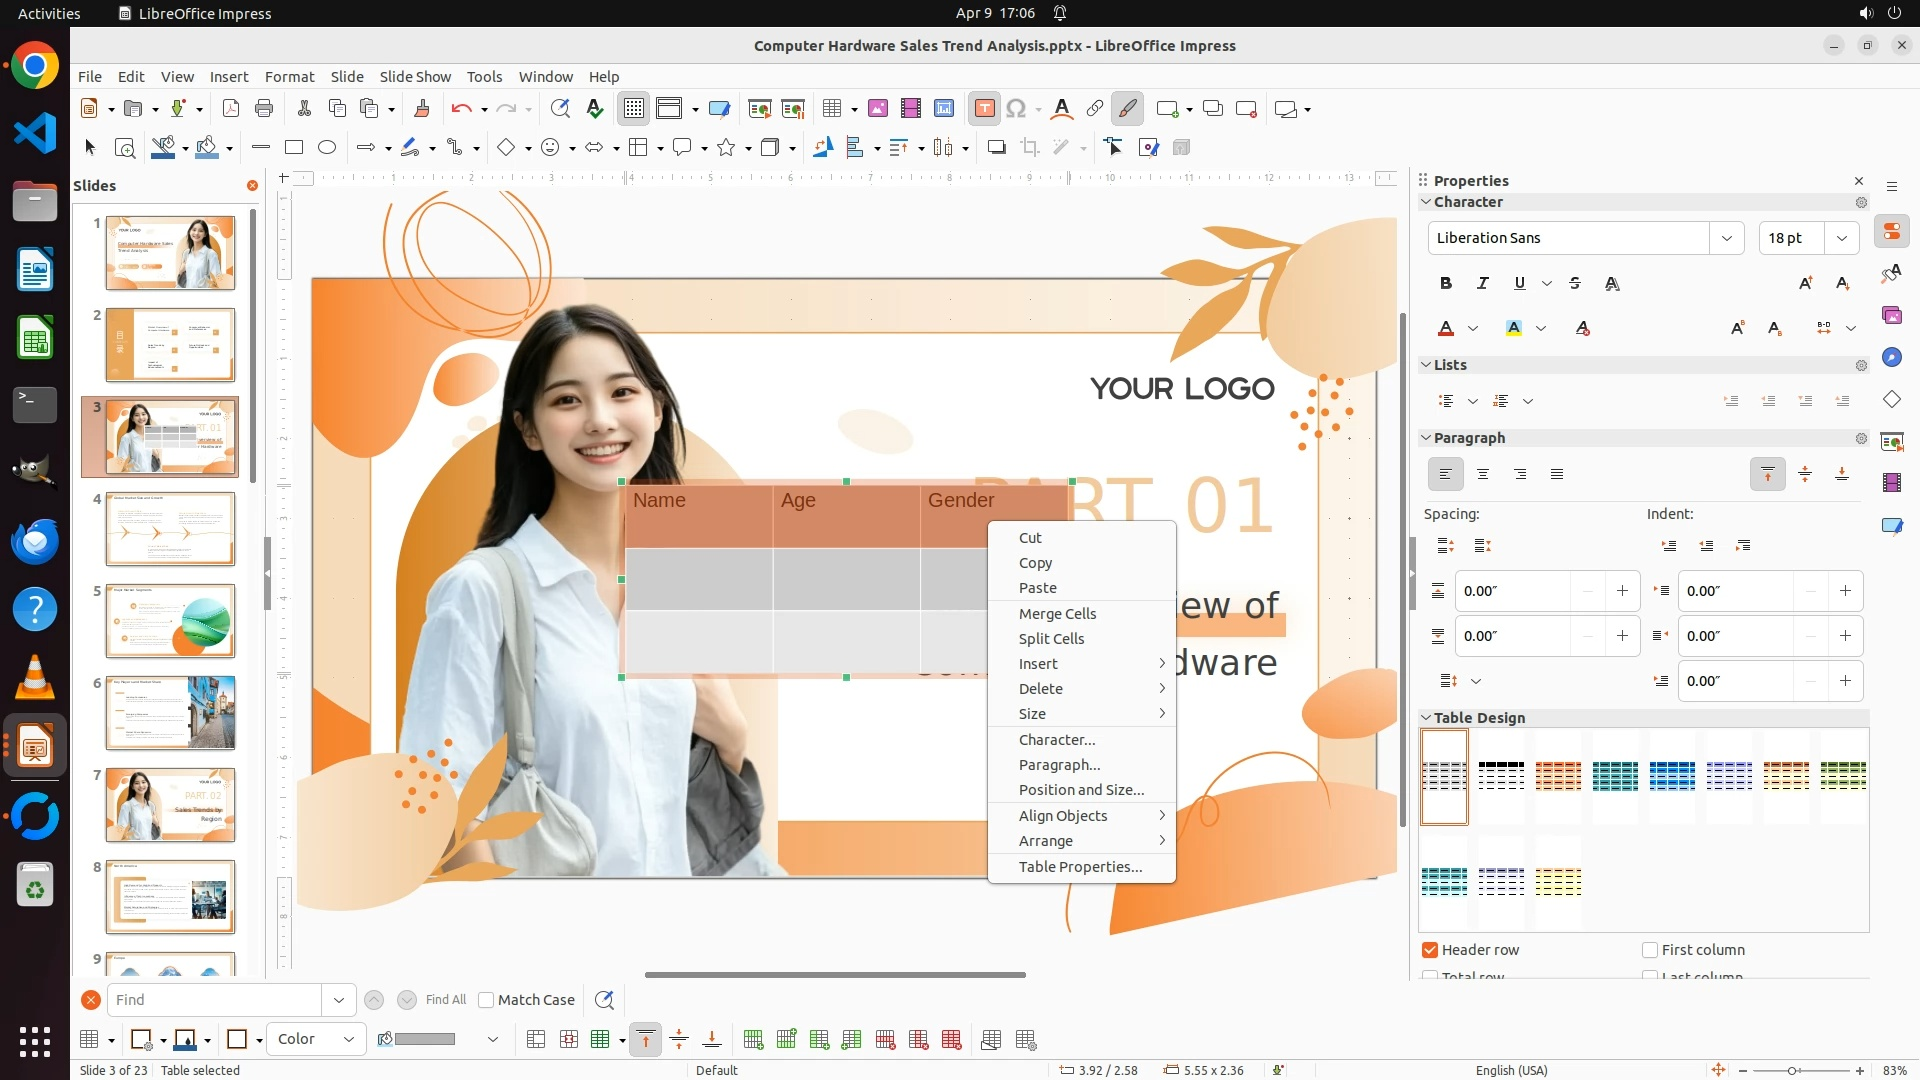
Task: Toggle the Match Case checkbox
Action: coord(486,999)
